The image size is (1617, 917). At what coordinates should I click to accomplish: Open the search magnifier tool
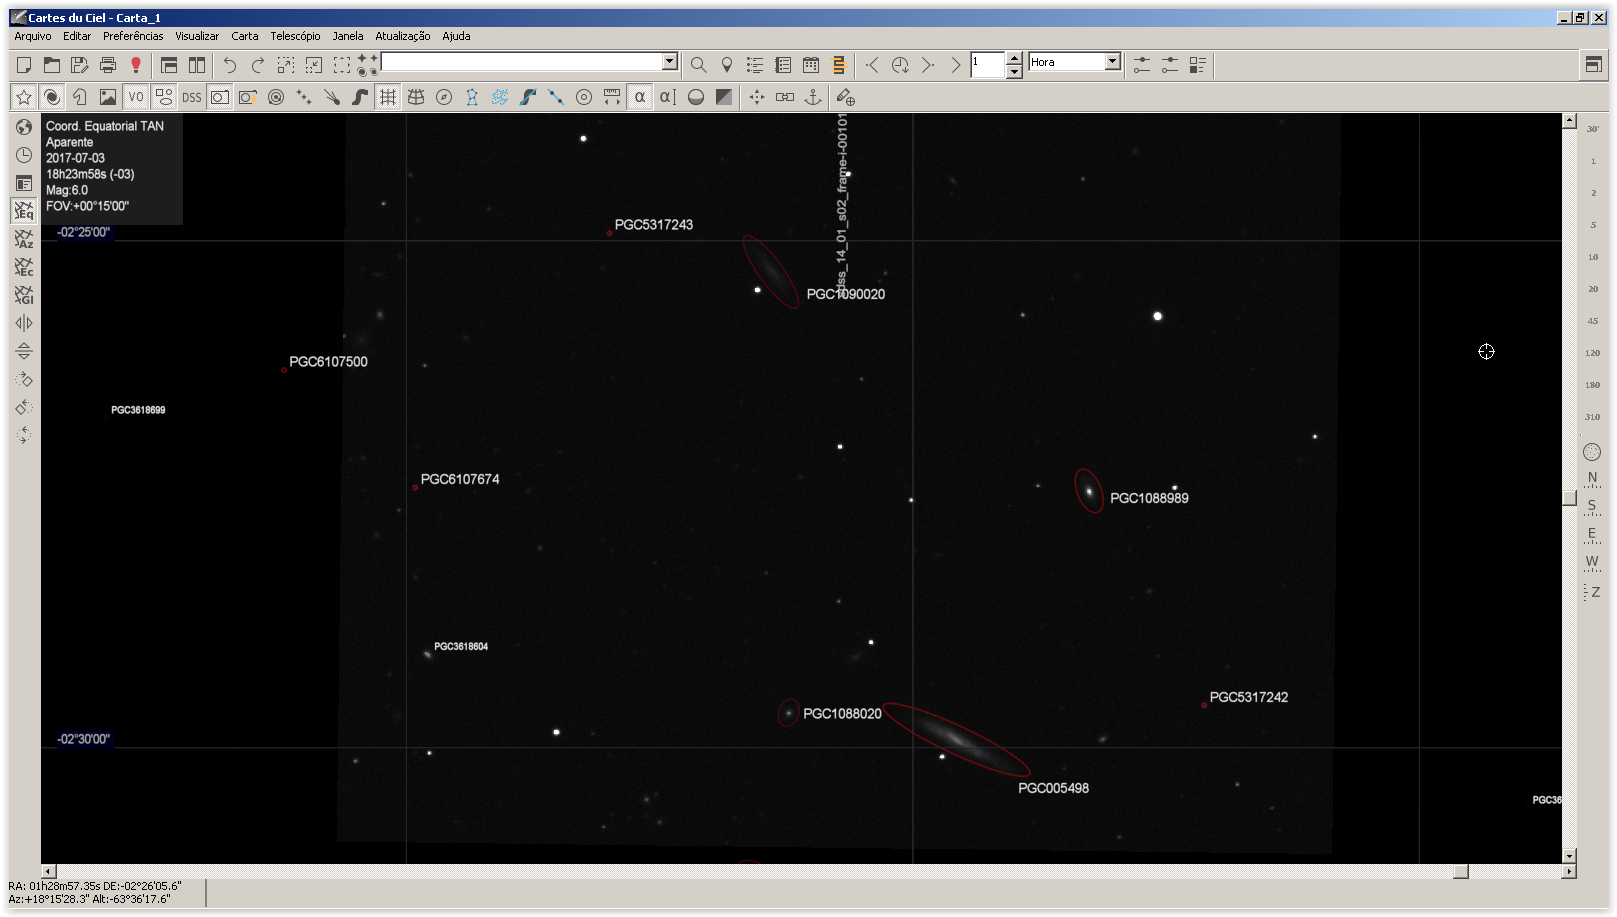pos(699,65)
